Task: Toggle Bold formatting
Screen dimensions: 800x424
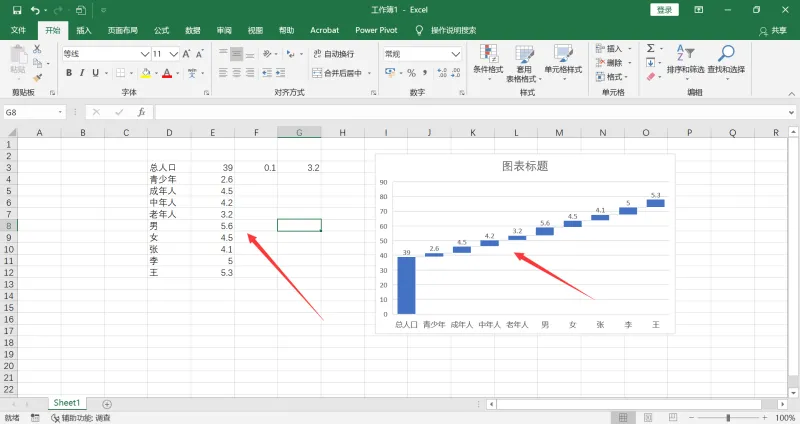Action: [69, 73]
